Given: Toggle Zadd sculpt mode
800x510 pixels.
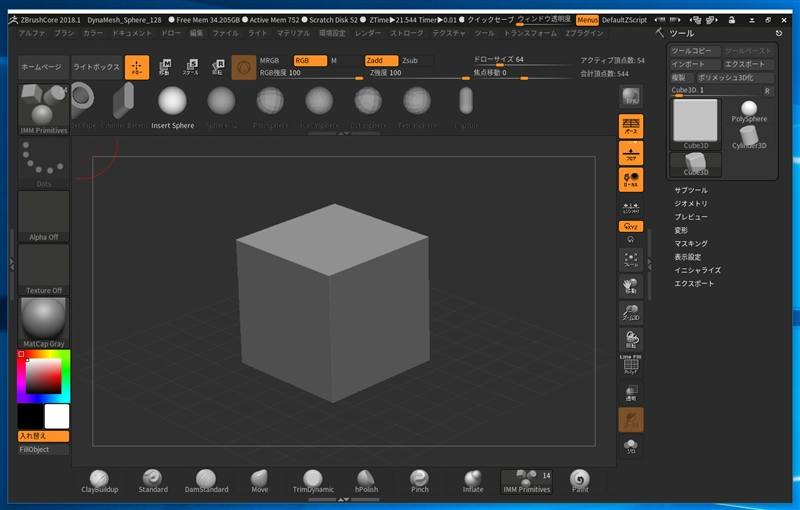Looking at the screenshot, I should (381, 60).
